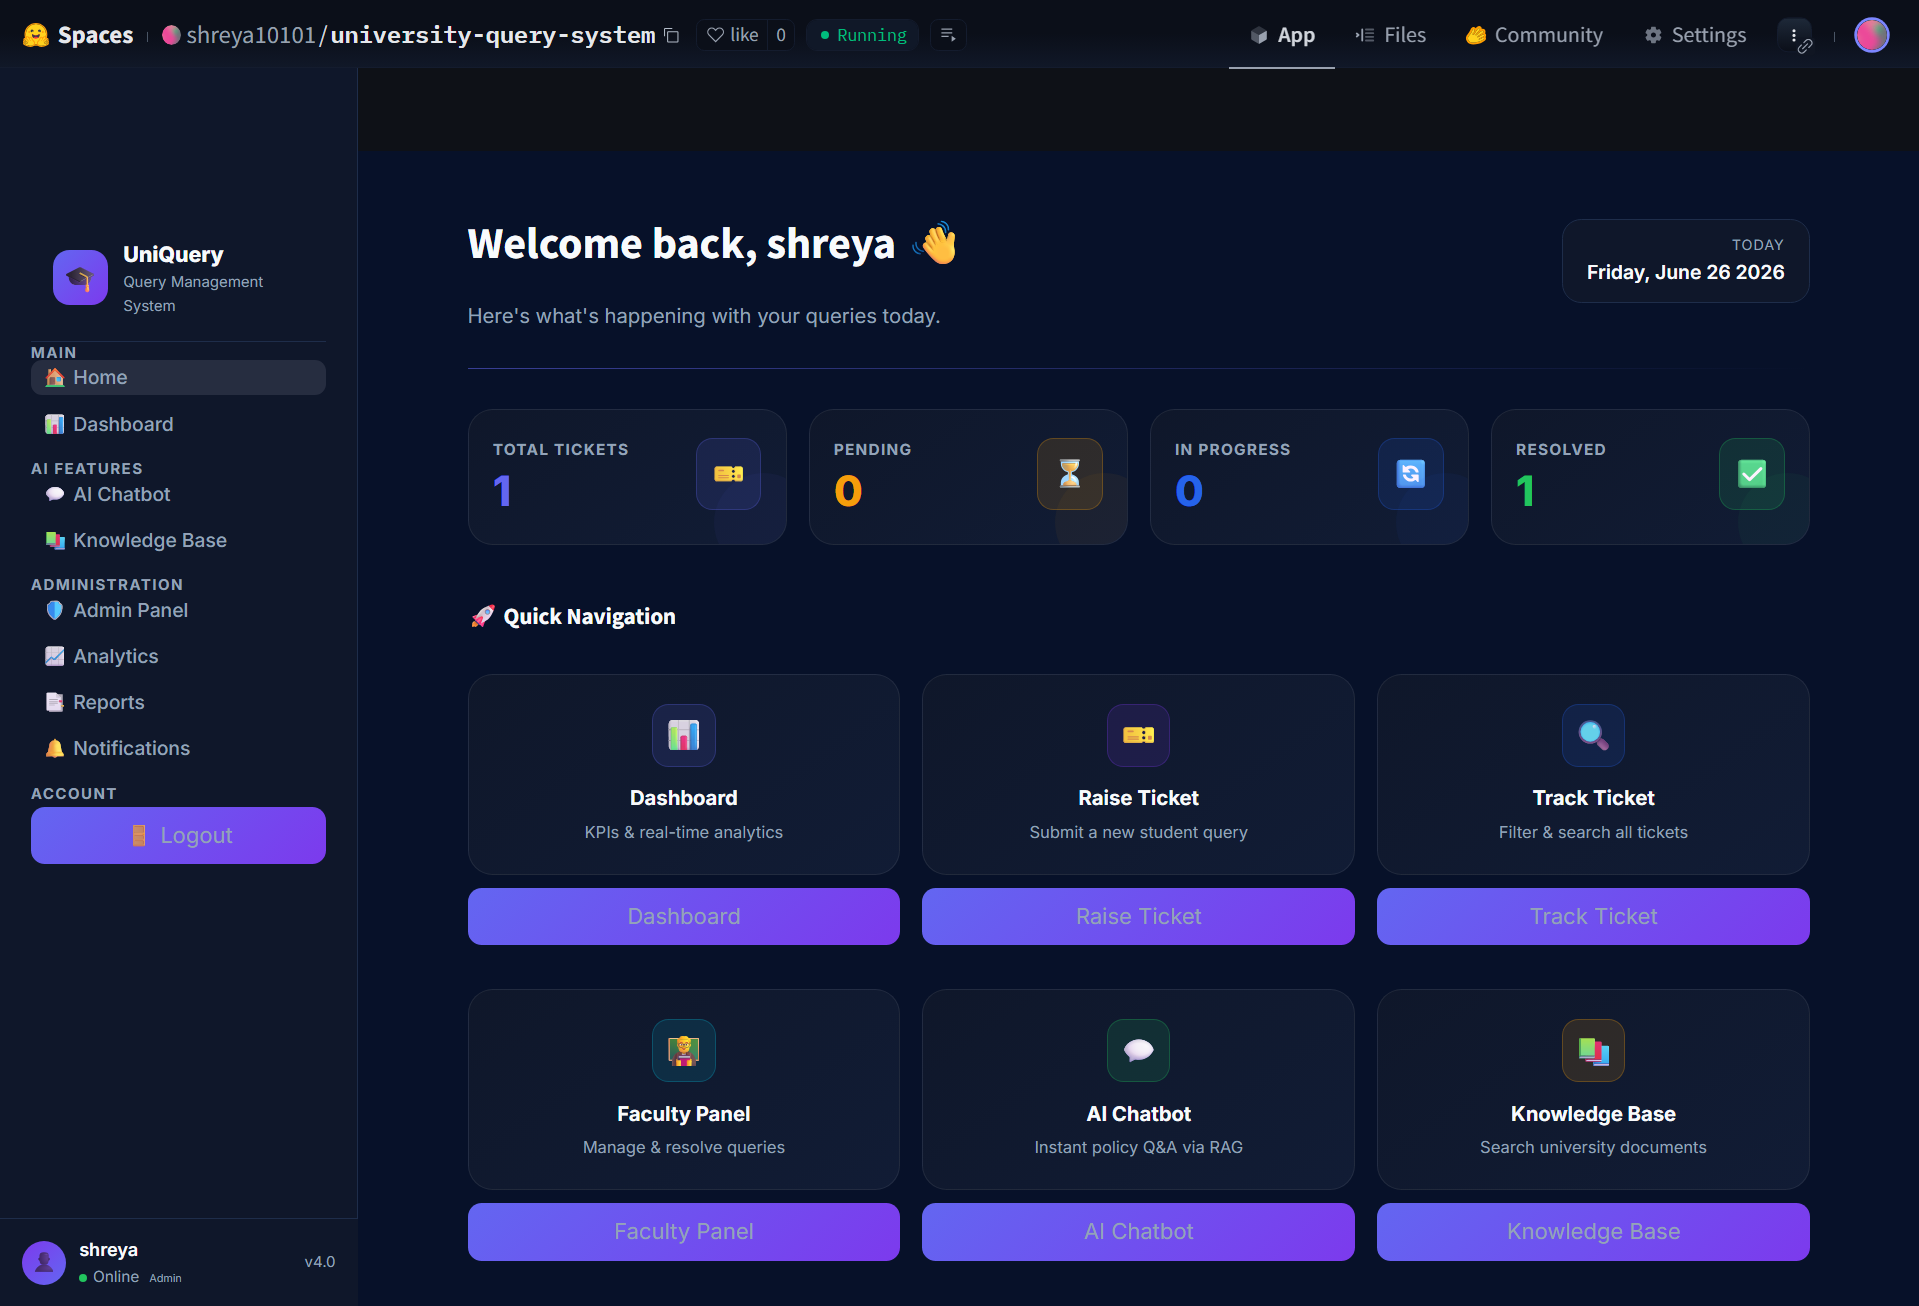Open Dashboard in the sidebar menu

click(x=178, y=424)
